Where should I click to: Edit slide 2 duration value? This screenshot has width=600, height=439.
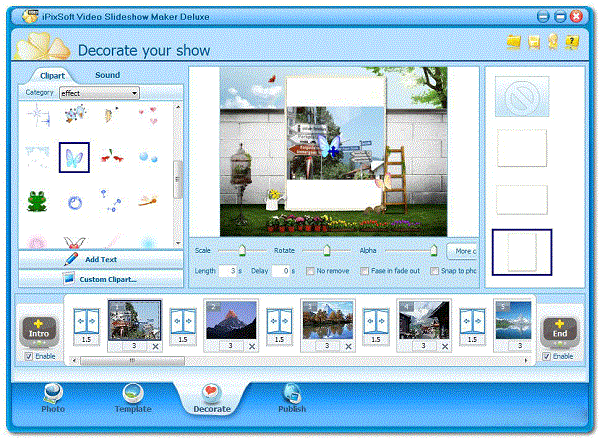click(231, 346)
